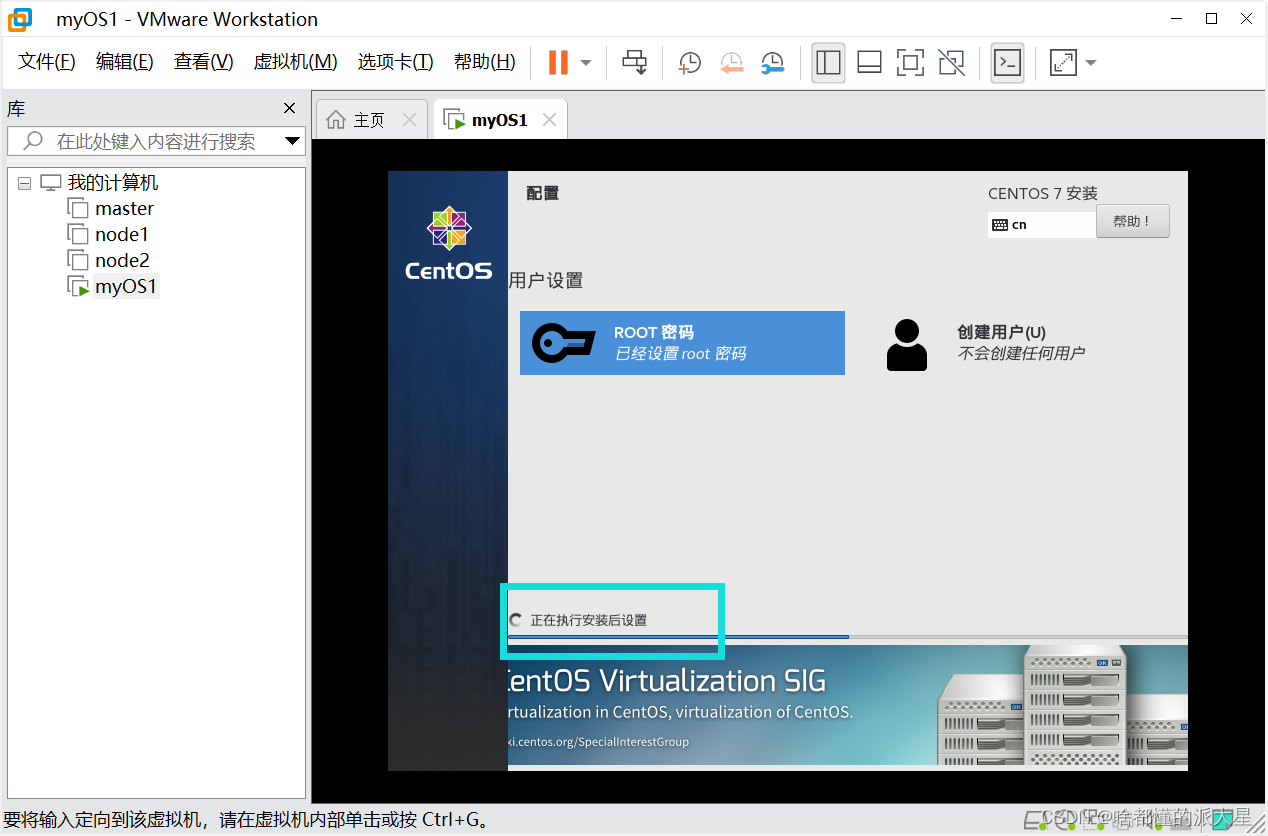The image size is (1268, 836).
Task: Open the Snapshot Manager
Action: [772, 62]
